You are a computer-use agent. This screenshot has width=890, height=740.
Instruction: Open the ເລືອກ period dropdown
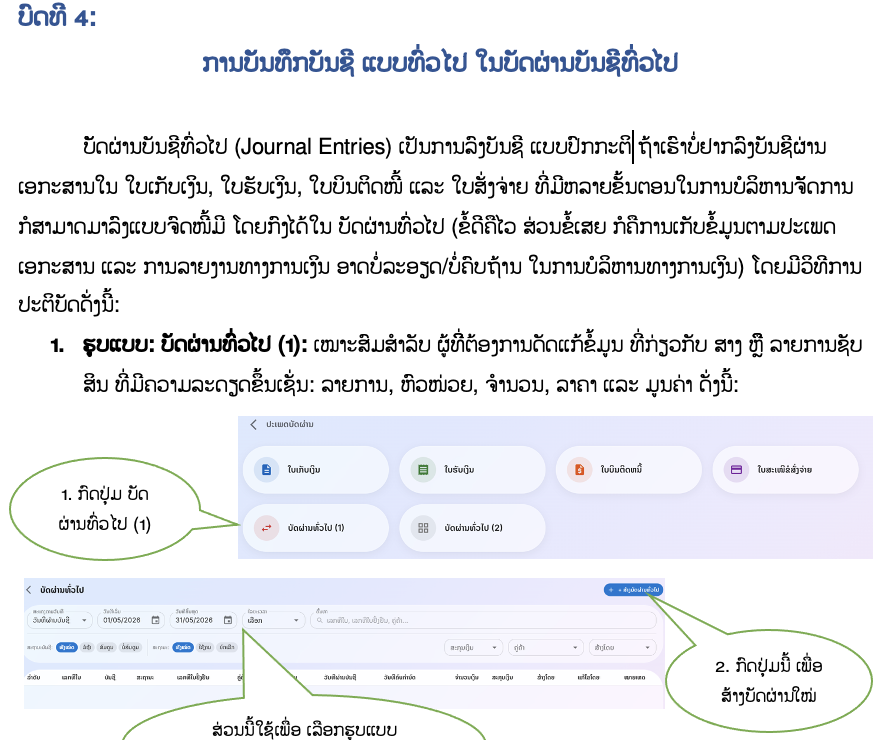[x=274, y=620]
